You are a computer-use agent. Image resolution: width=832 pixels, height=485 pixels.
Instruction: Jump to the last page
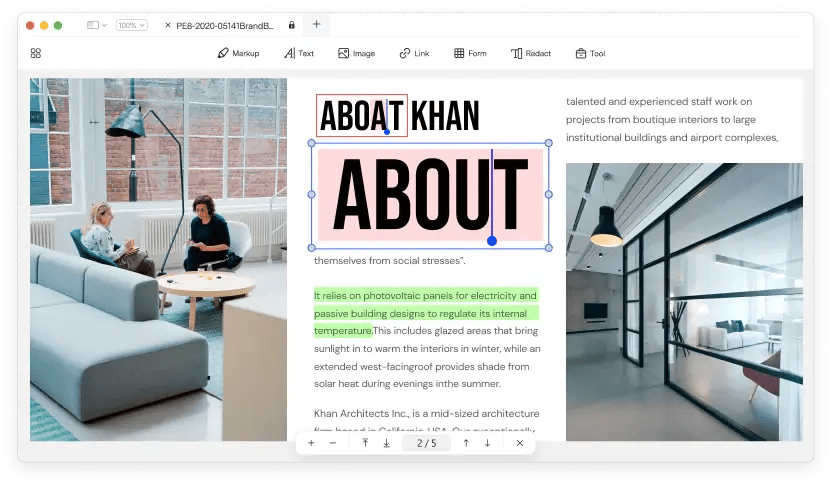[386, 443]
